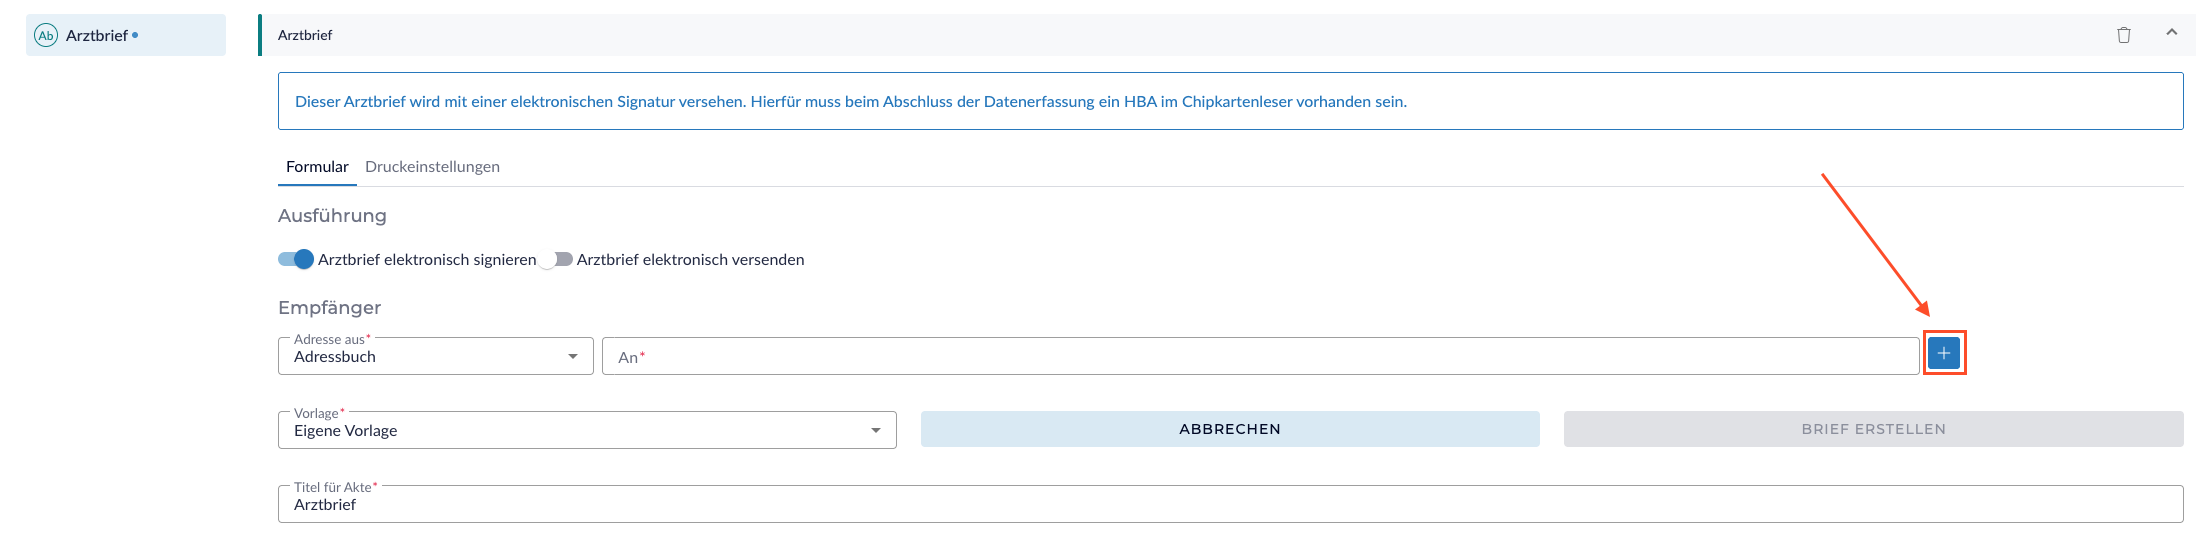Viewport: 2196px width, 550px height.
Task: Collapse the Arztbrief panel with the chevron
Action: (2172, 33)
